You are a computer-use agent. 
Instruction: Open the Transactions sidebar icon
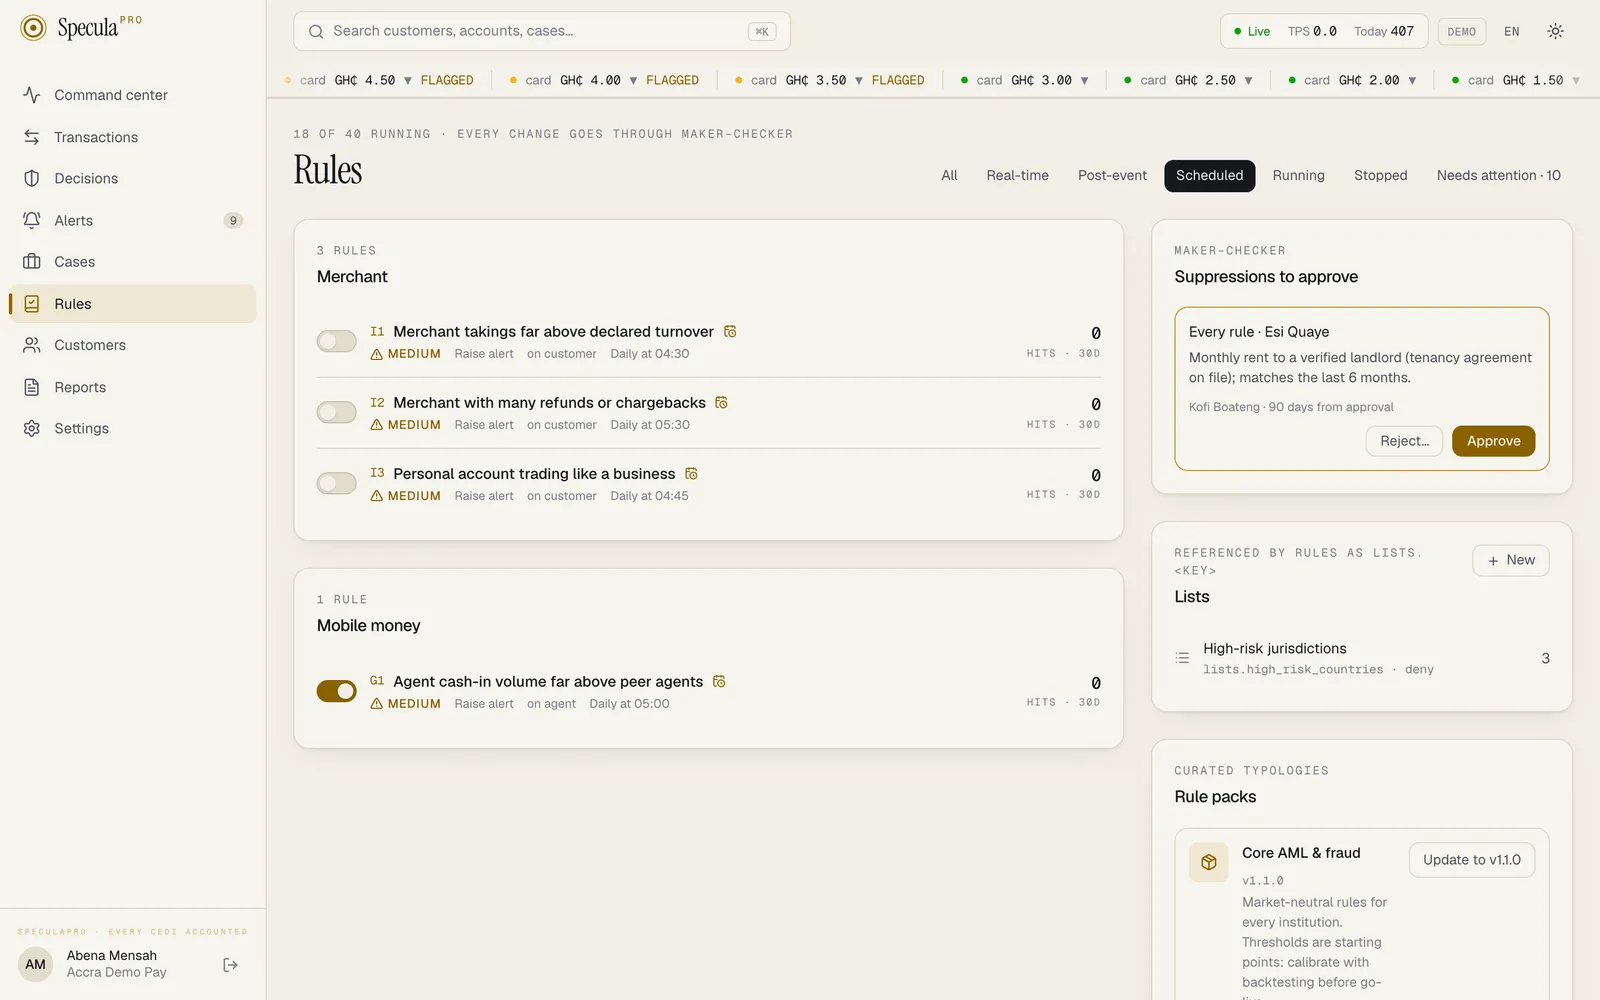pyautogui.click(x=32, y=137)
